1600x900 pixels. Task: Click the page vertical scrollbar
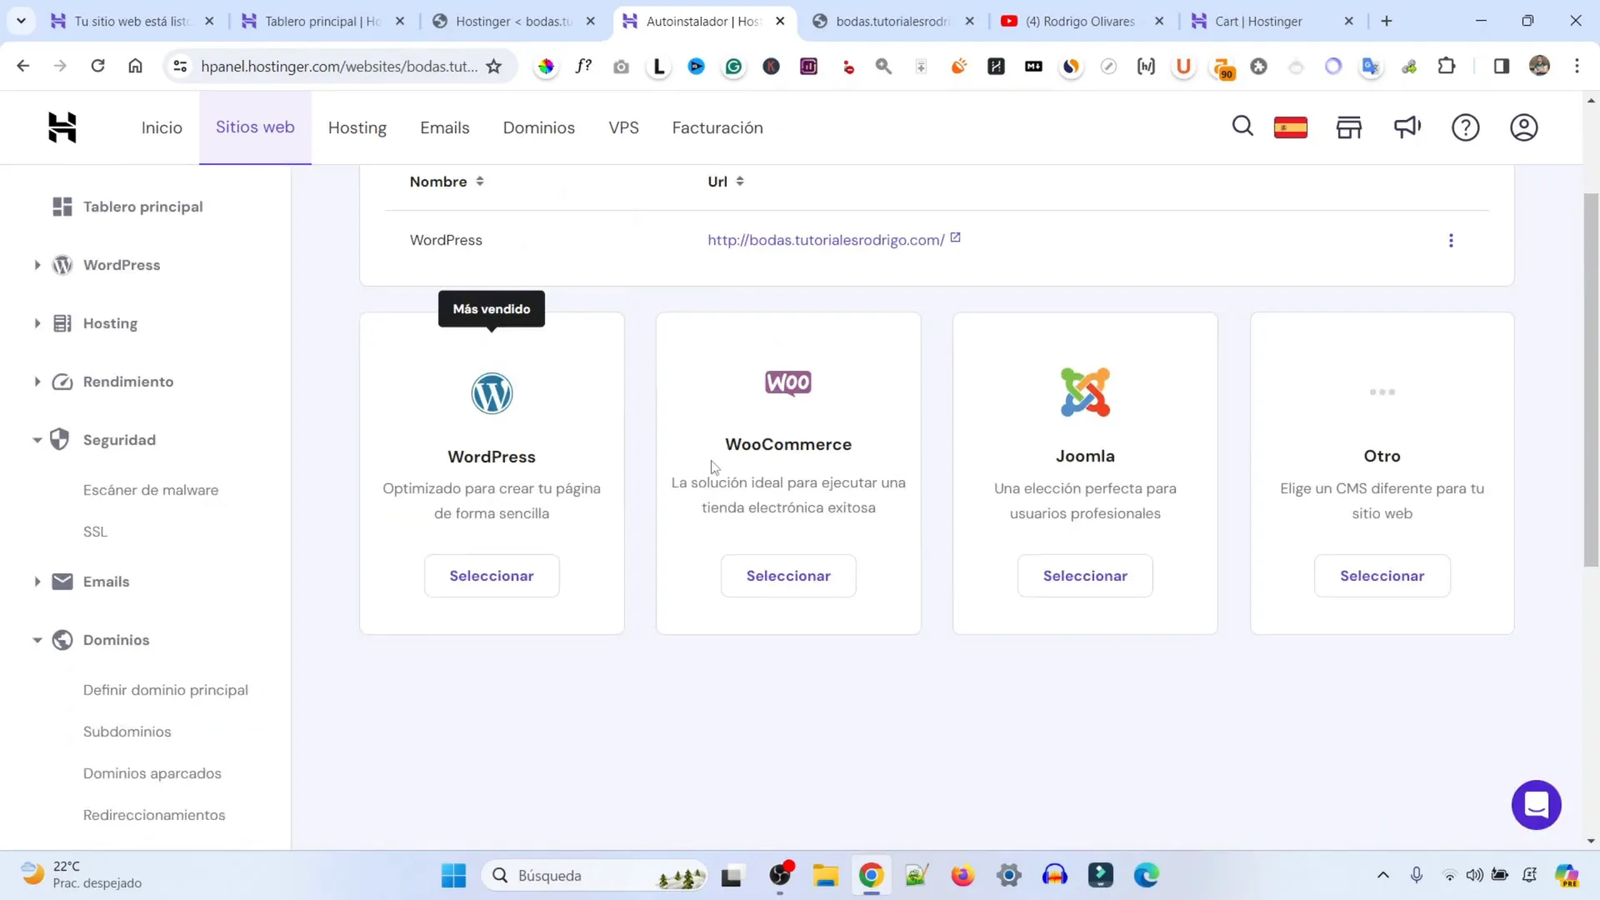coord(1591,380)
